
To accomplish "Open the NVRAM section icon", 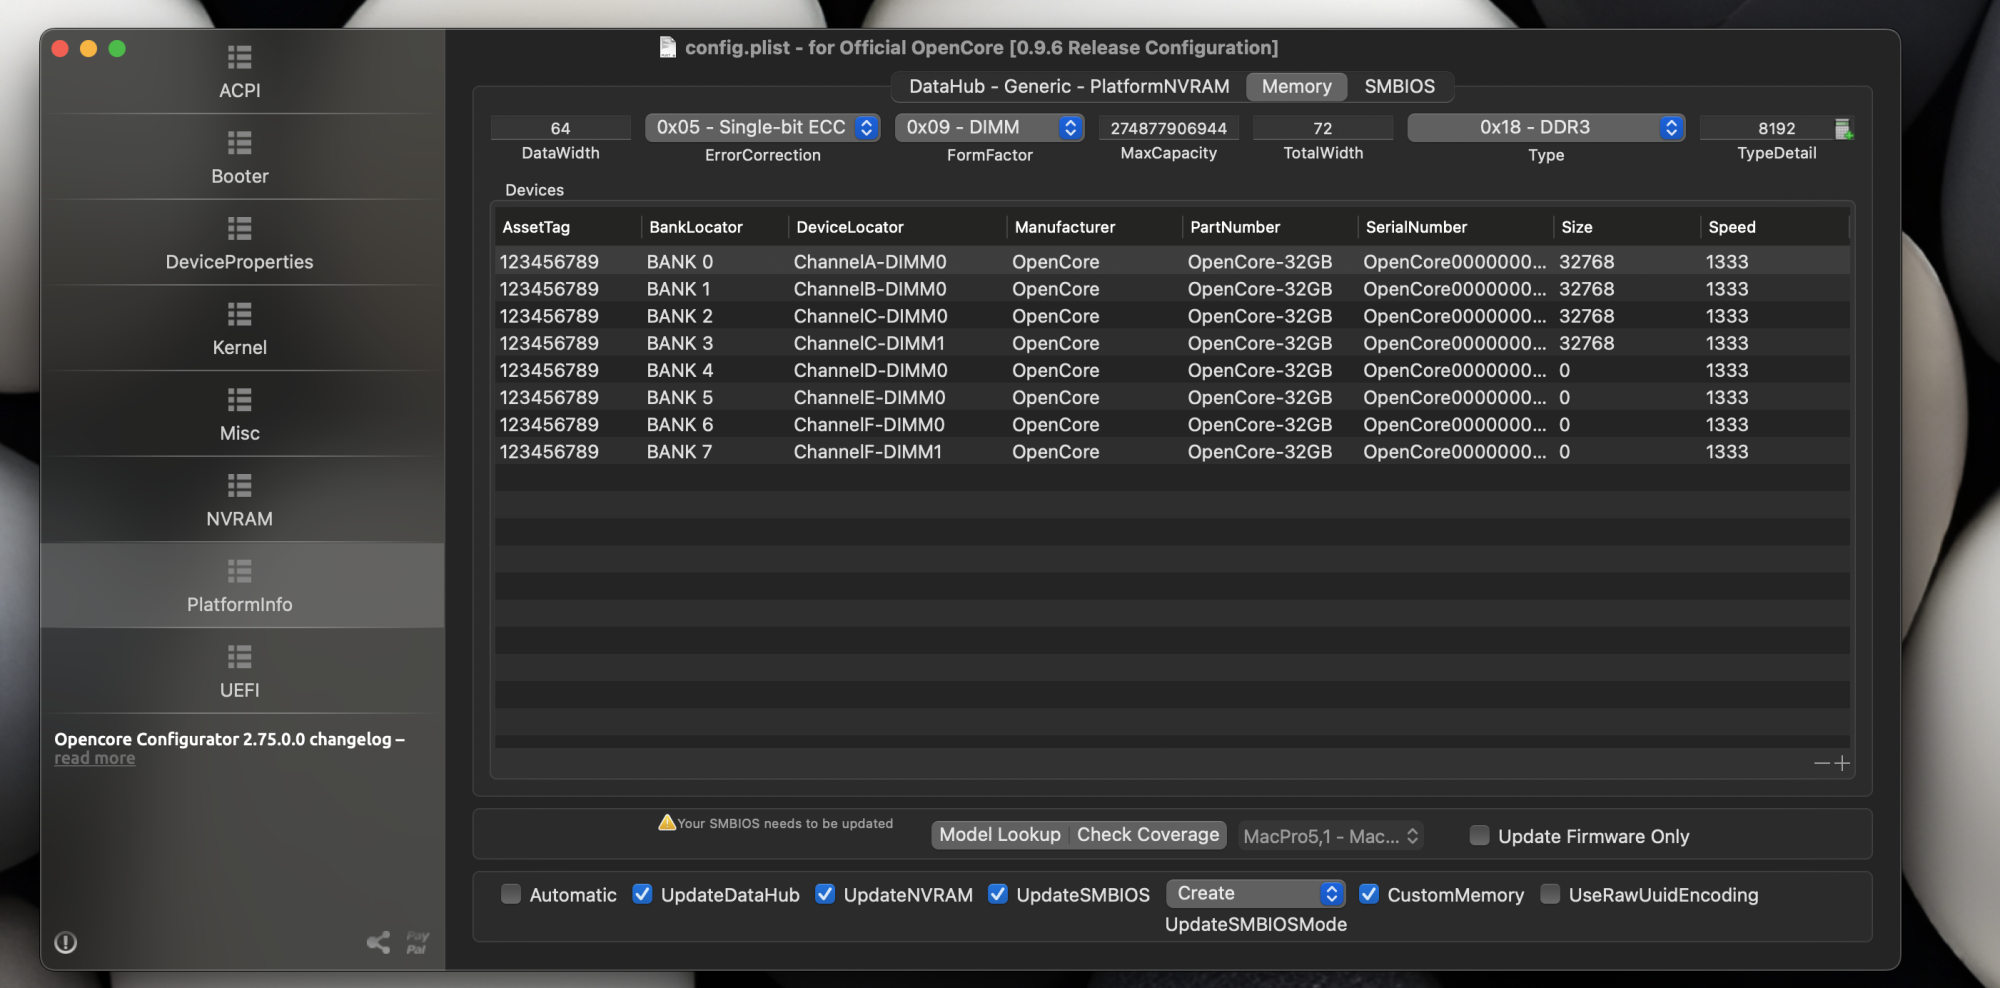I will point(239,486).
